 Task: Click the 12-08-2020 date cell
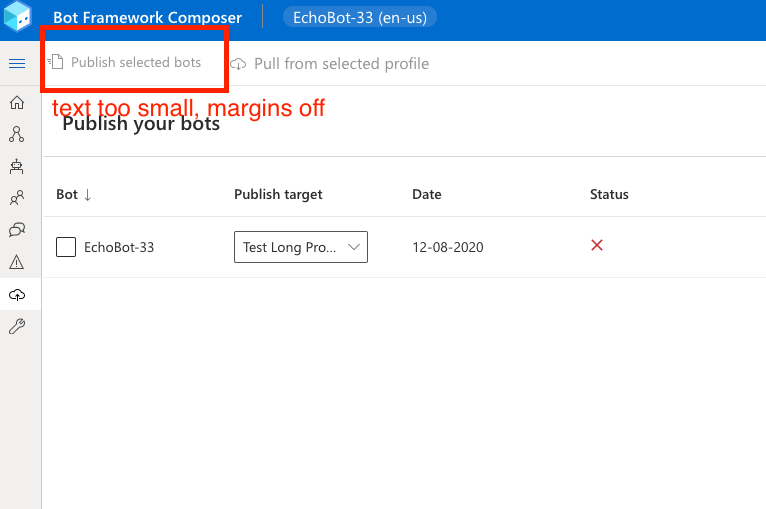click(x=448, y=248)
